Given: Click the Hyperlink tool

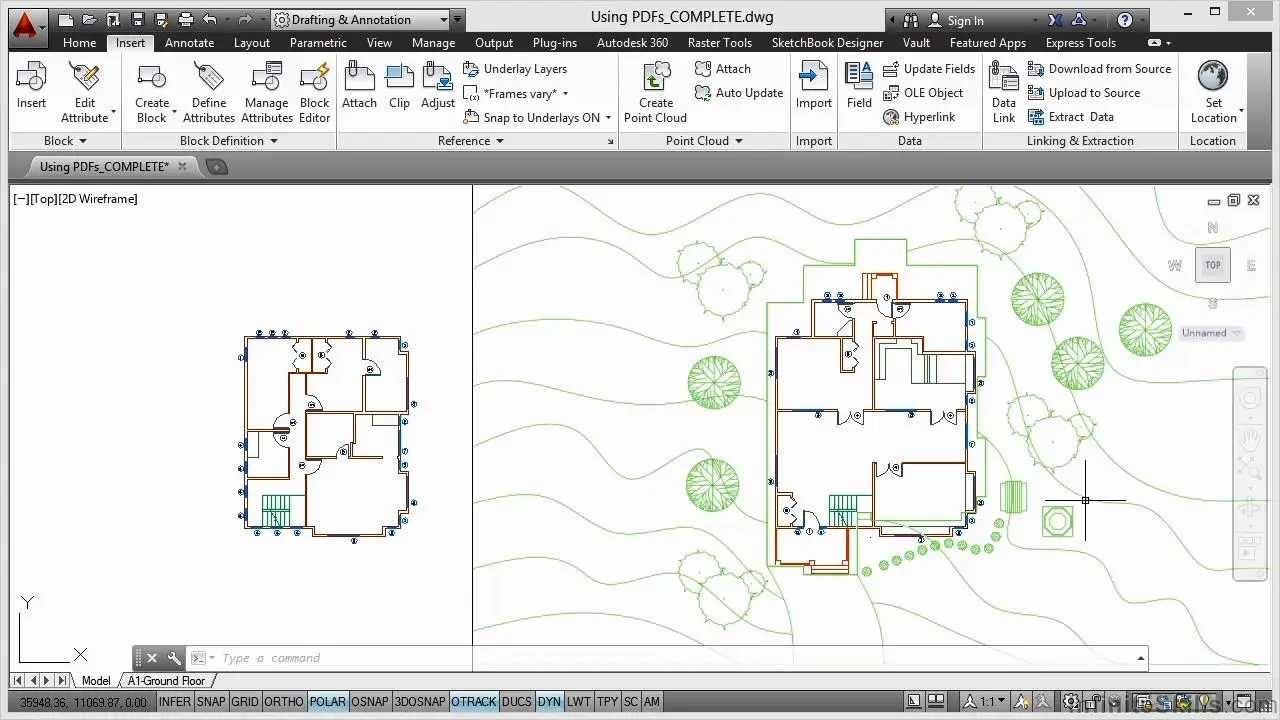Looking at the screenshot, I should pyautogui.click(x=919, y=117).
